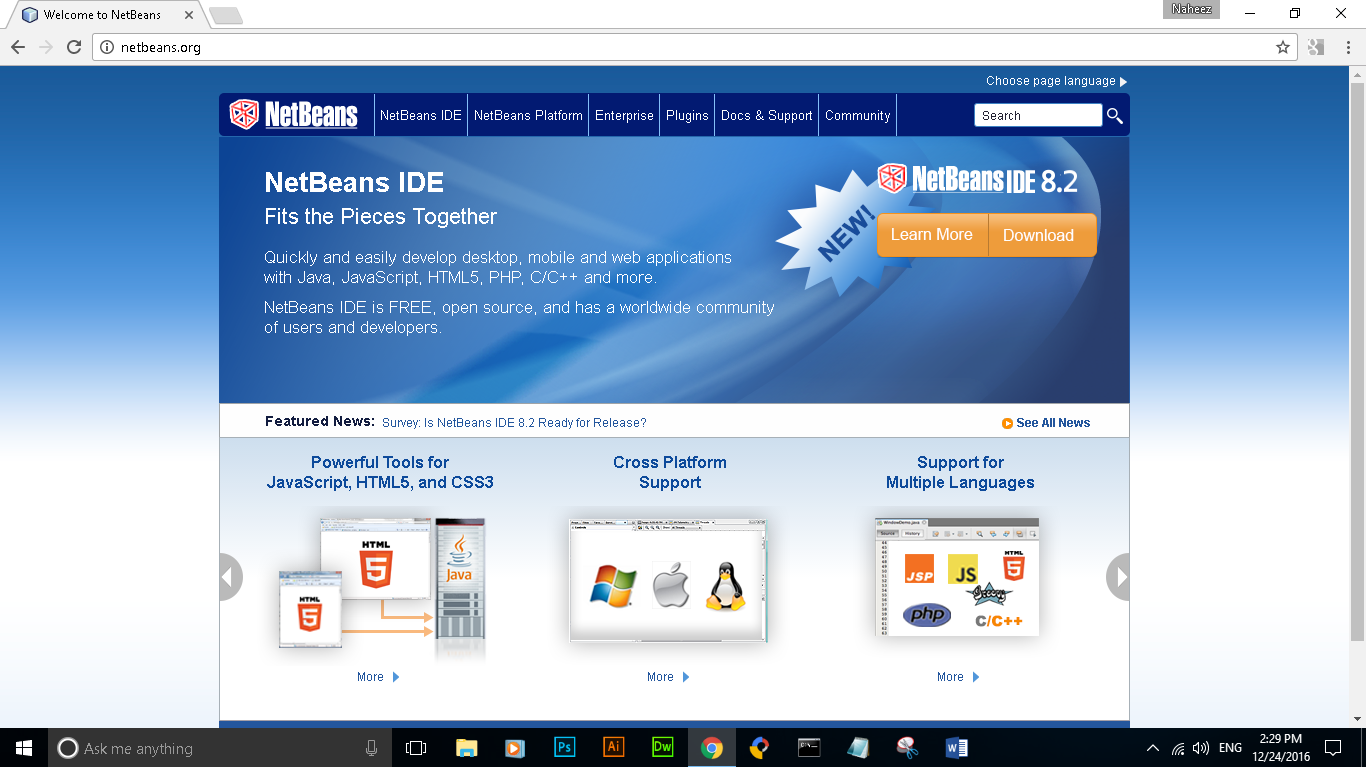Open the Cross Platform Support heading link

[x=670, y=472]
